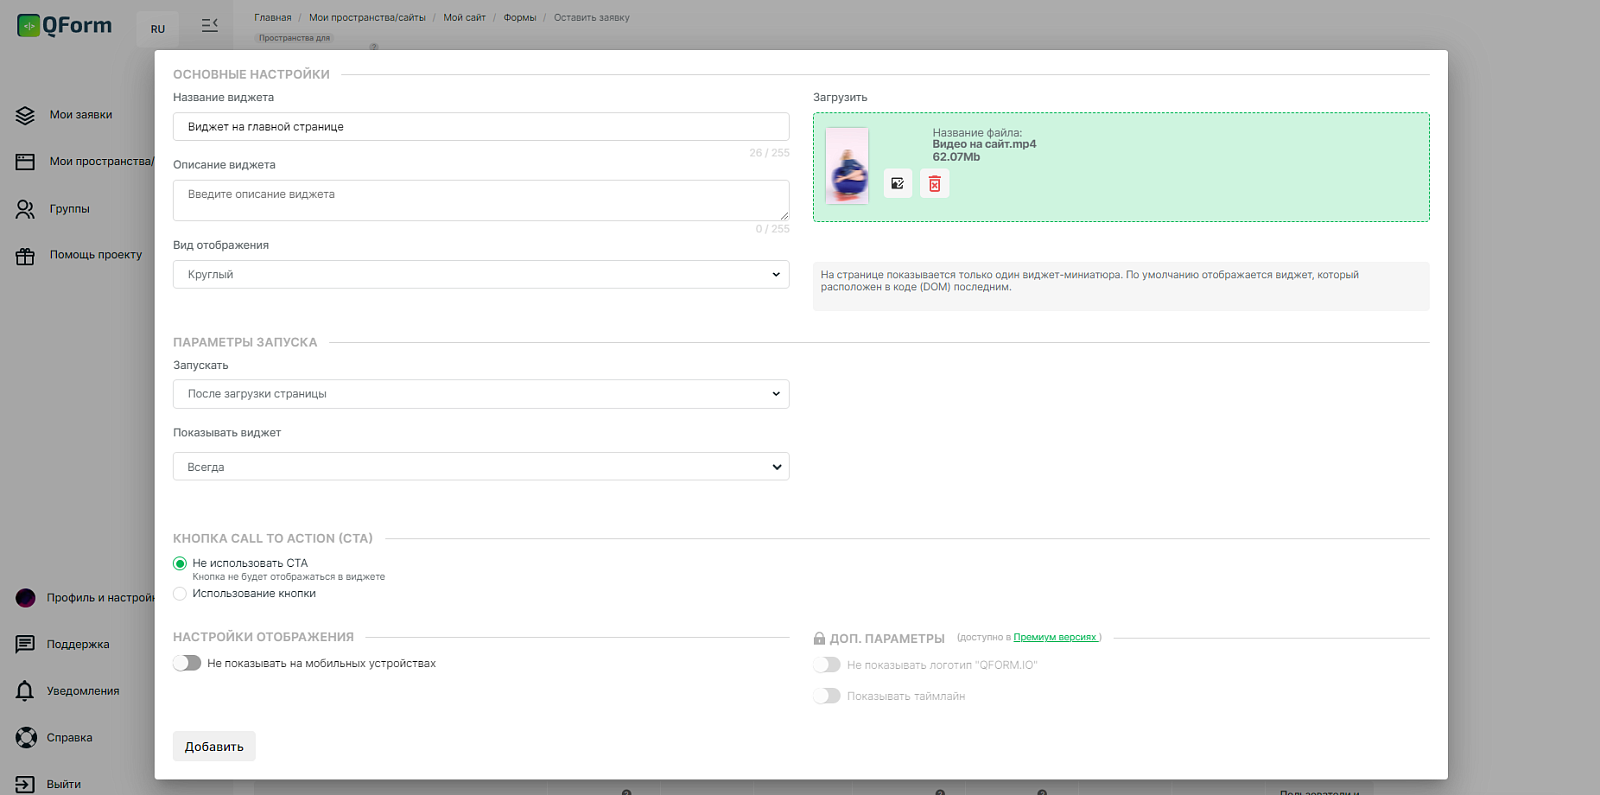Click Выйти to log out
Image resolution: width=1600 pixels, height=795 pixels.
coord(64,785)
